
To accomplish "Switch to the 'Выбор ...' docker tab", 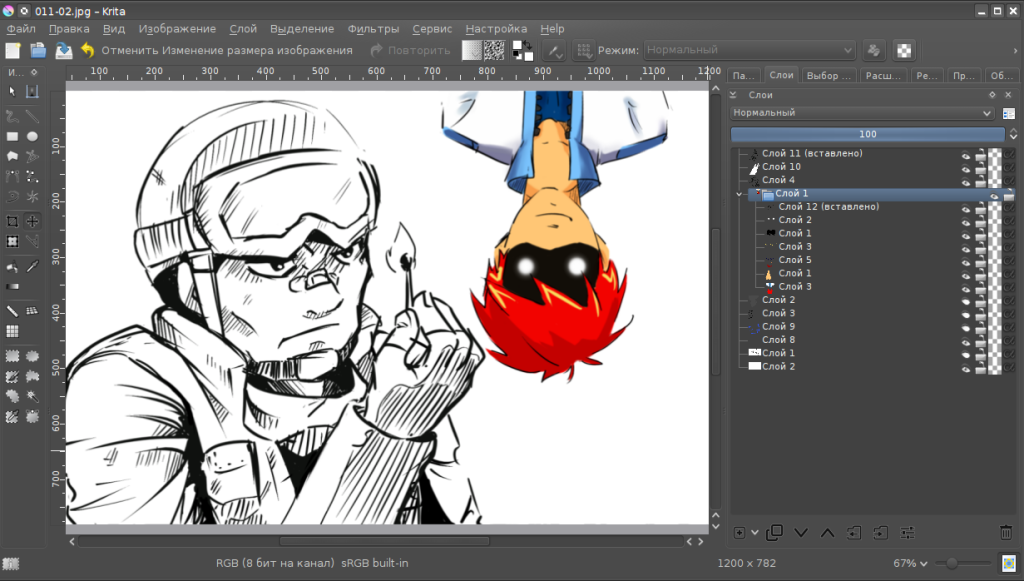I will pos(829,76).
